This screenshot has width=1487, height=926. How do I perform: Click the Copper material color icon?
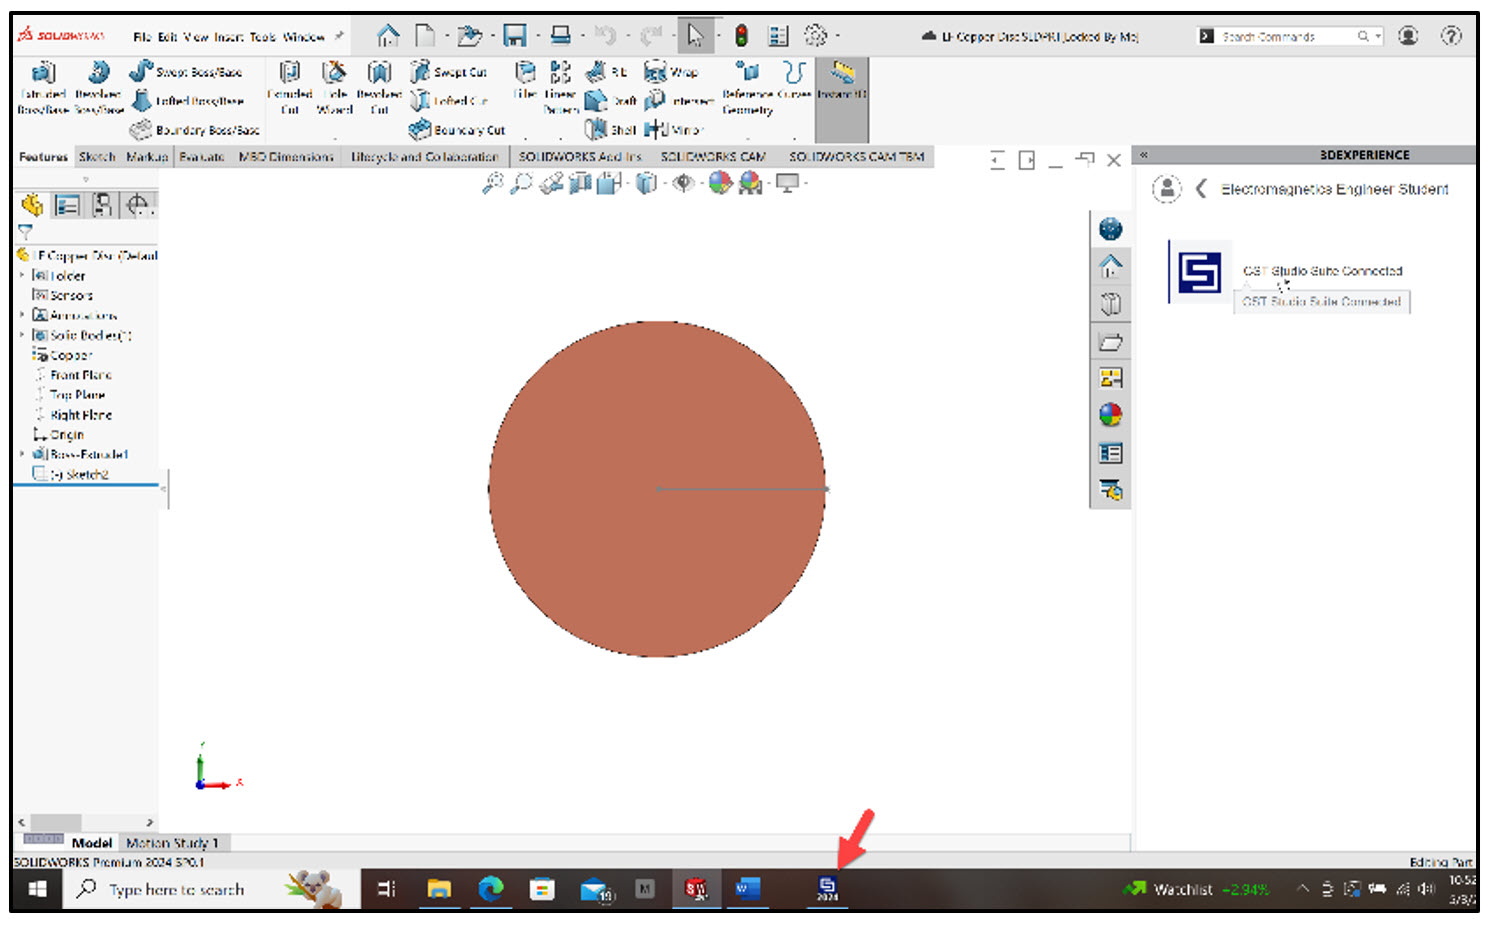coord(40,355)
